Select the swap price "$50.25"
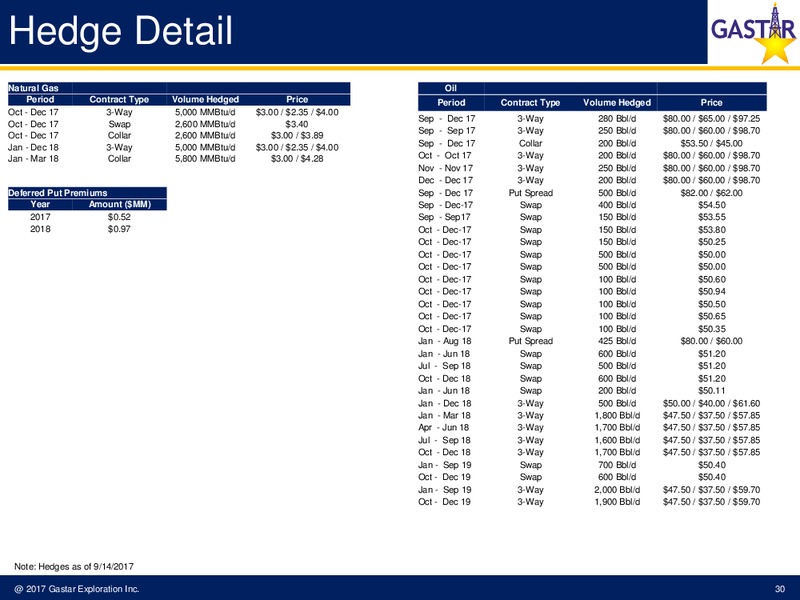 point(711,242)
